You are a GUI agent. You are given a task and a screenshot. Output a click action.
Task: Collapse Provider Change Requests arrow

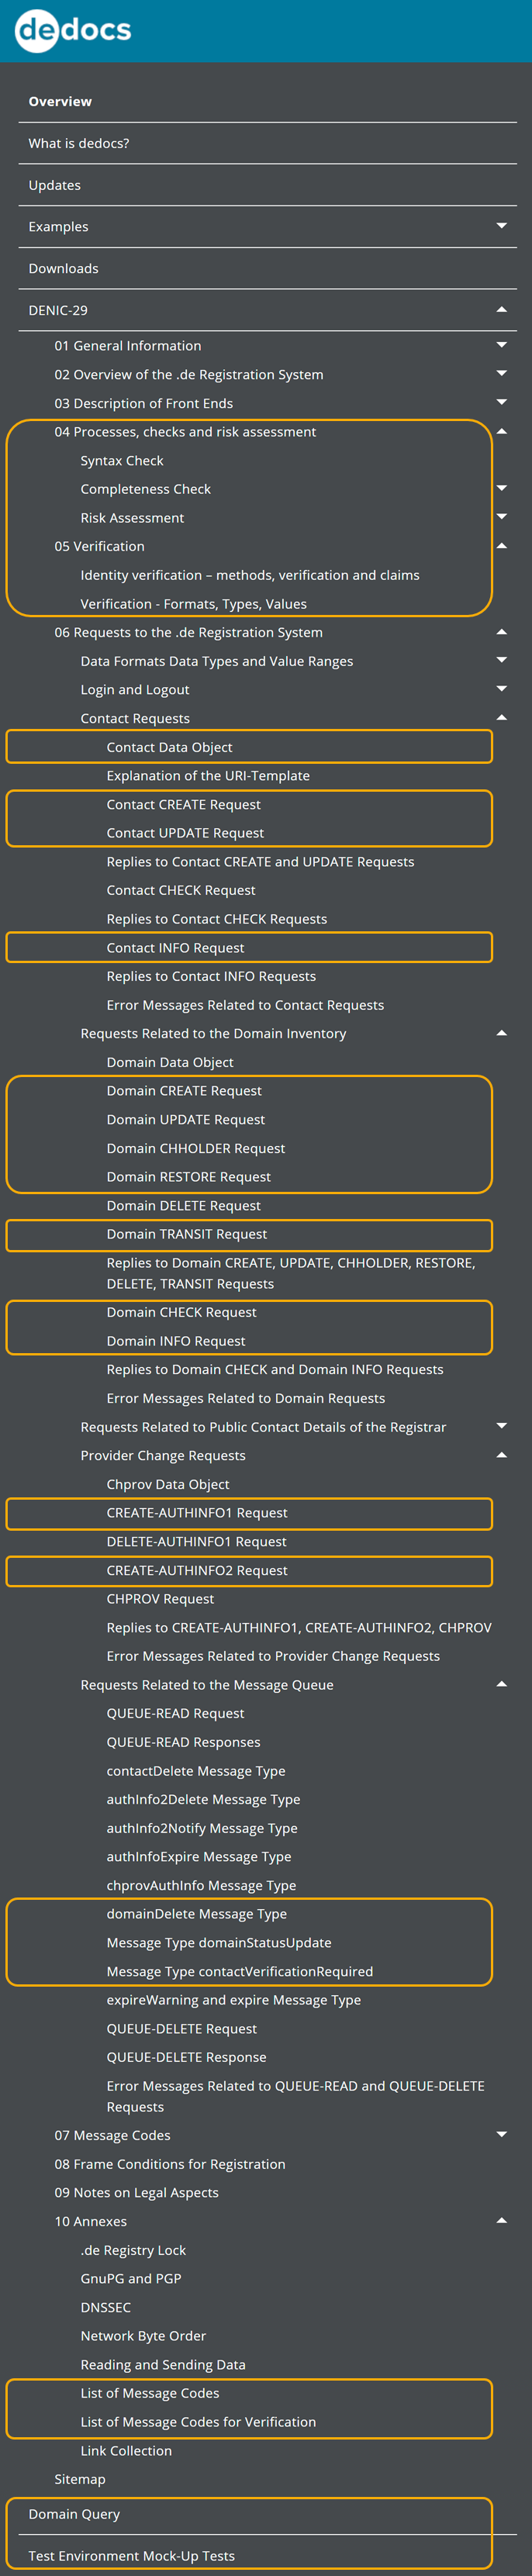click(x=501, y=1455)
